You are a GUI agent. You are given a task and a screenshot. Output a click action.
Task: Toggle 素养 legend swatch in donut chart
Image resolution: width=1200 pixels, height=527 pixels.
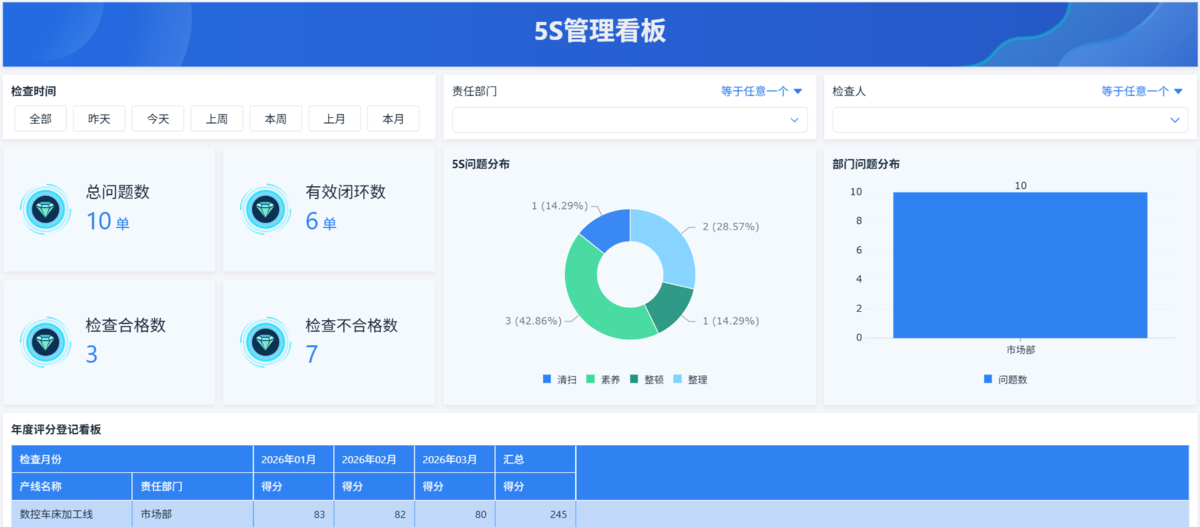(590, 379)
